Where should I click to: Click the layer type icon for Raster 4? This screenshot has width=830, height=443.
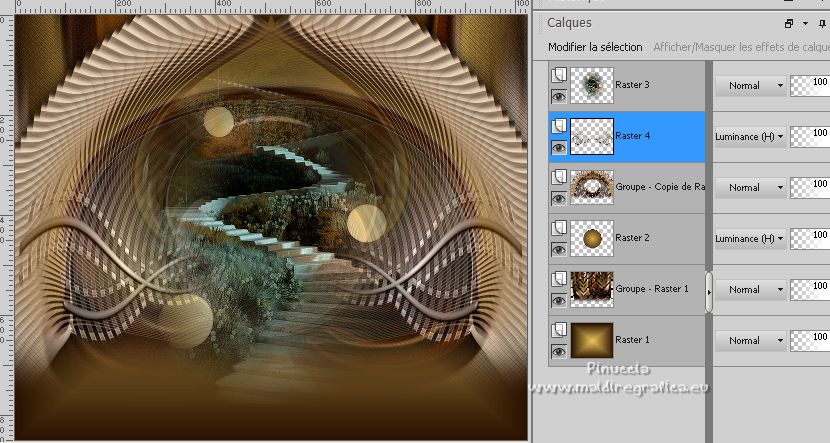click(x=559, y=126)
